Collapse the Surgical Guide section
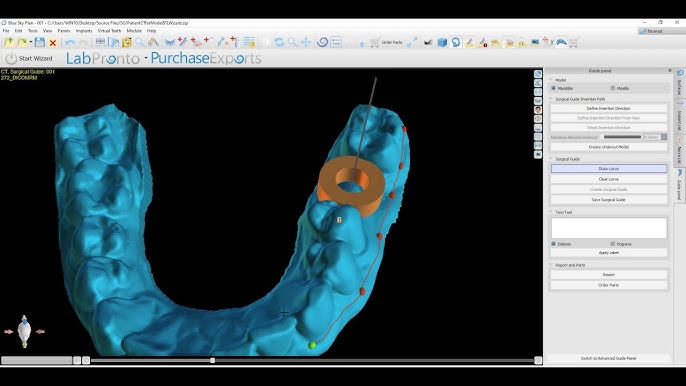The image size is (686, 386). click(551, 159)
